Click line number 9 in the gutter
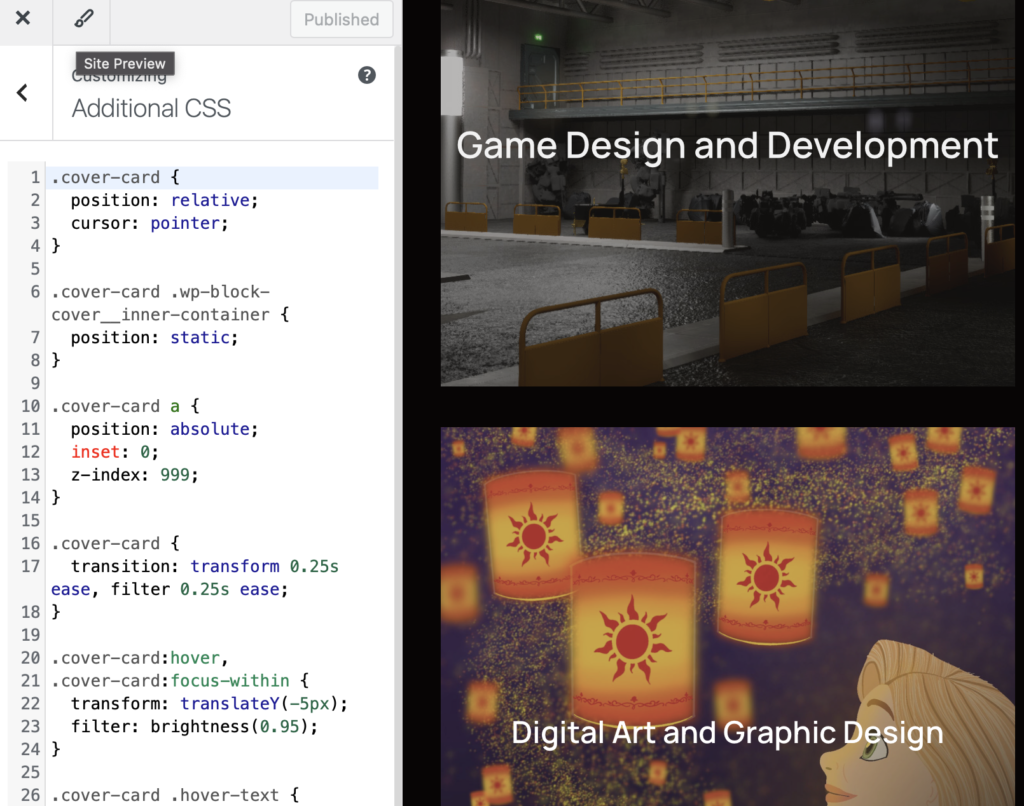This screenshot has height=806, width=1024. click(x=35, y=383)
